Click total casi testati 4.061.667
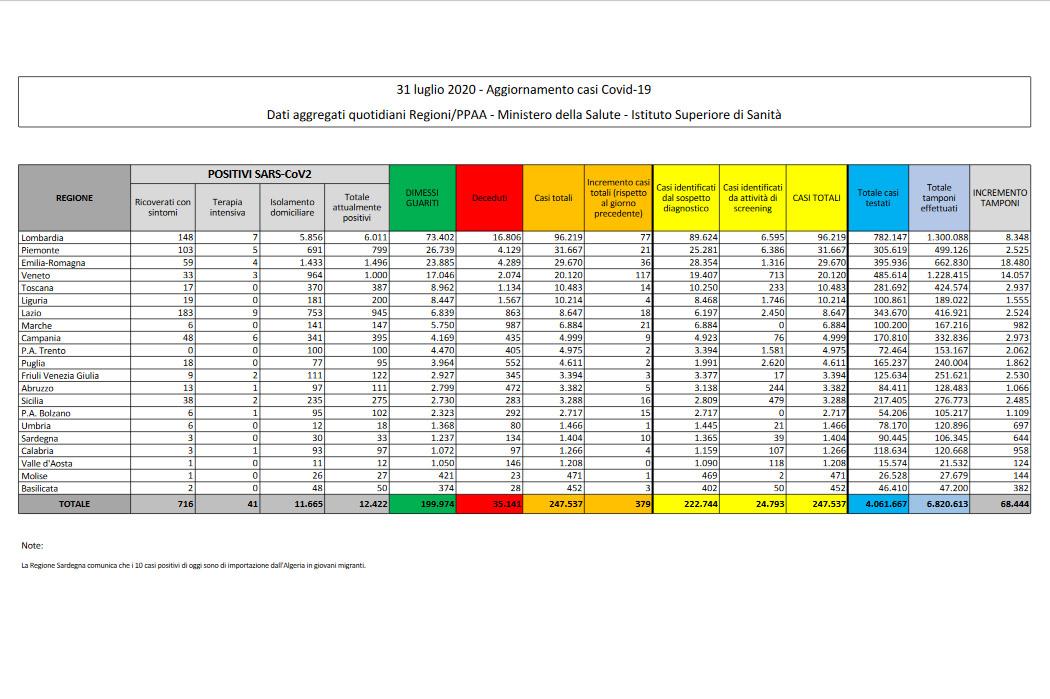The height and width of the screenshot is (699, 1050). [x=886, y=504]
